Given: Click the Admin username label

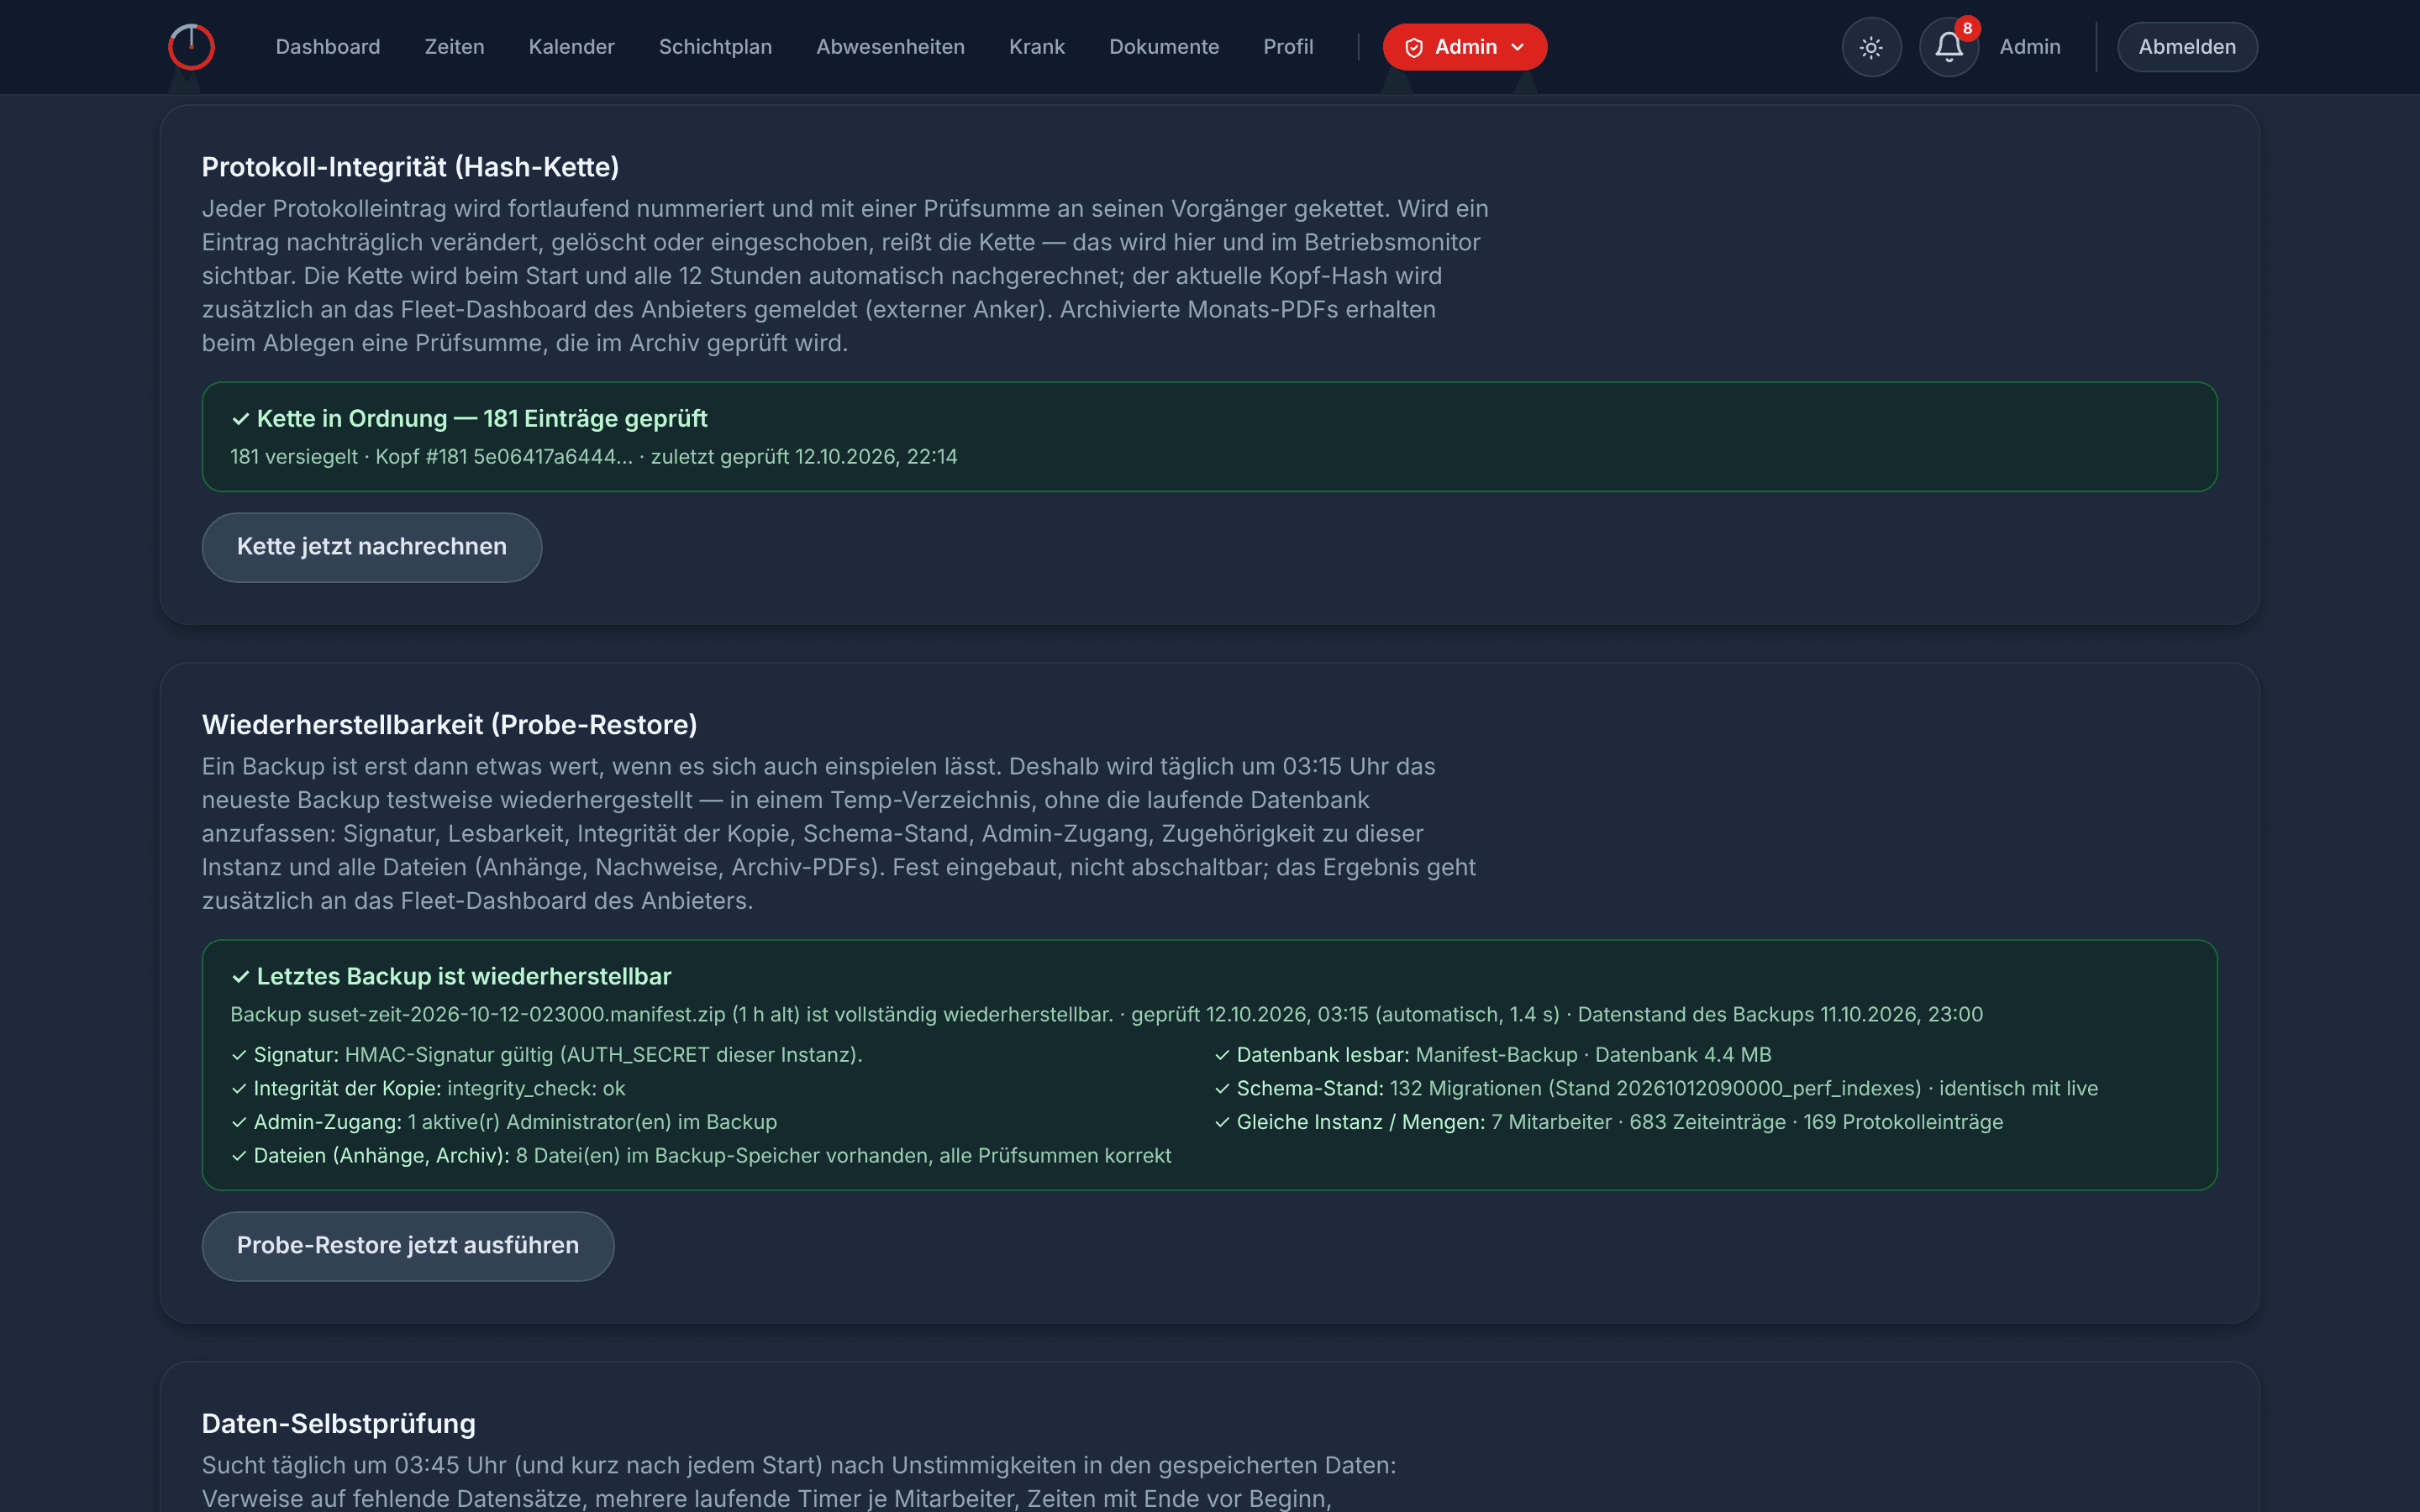Looking at the screenshot, I should pyautogui.click(x=2030, y=47).
